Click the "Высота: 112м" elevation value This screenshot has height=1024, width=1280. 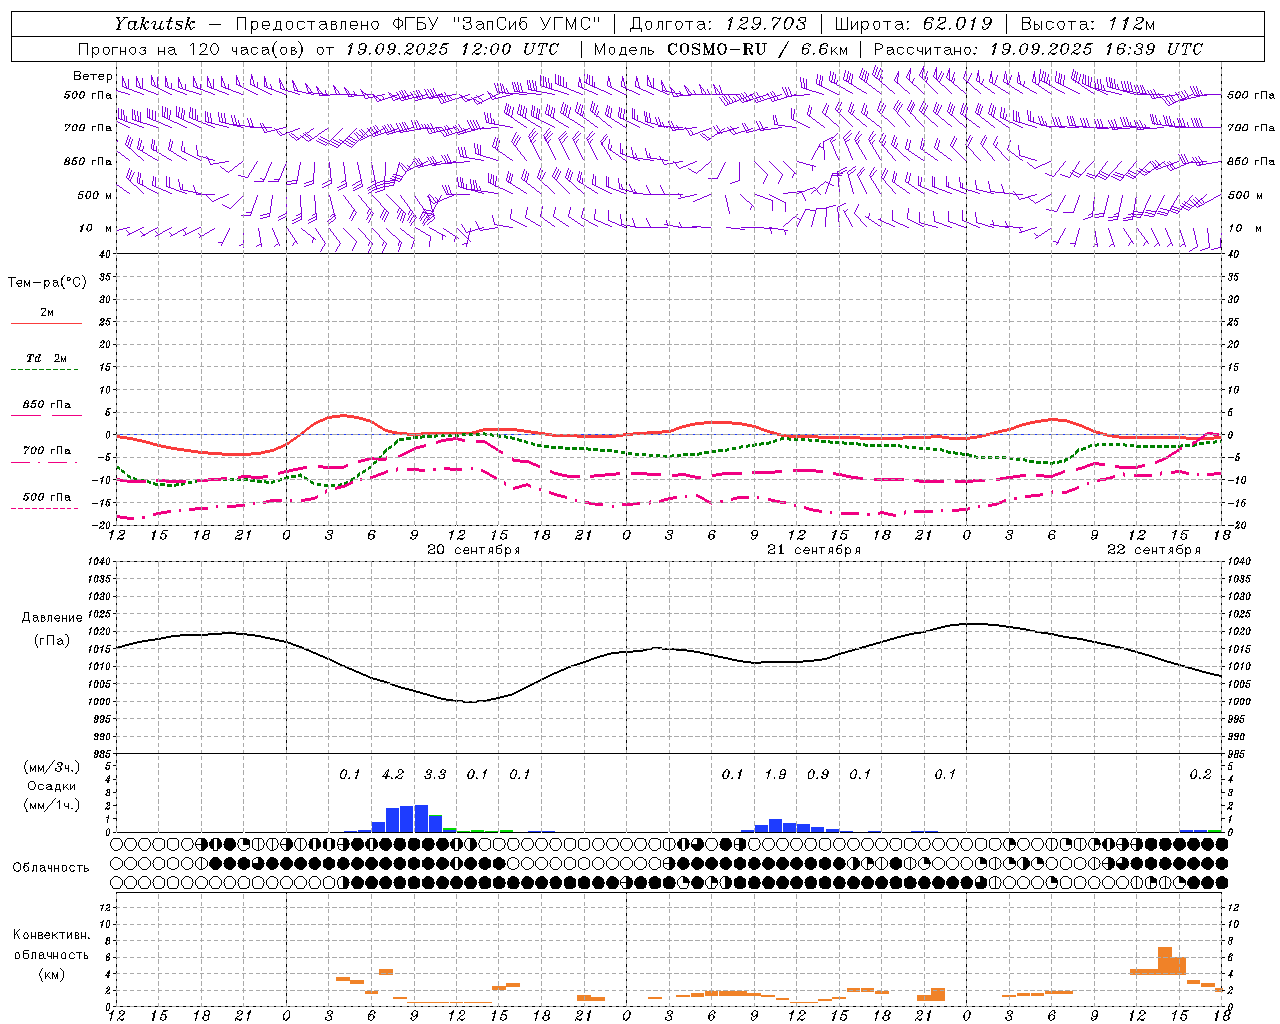click(1089, 24)
